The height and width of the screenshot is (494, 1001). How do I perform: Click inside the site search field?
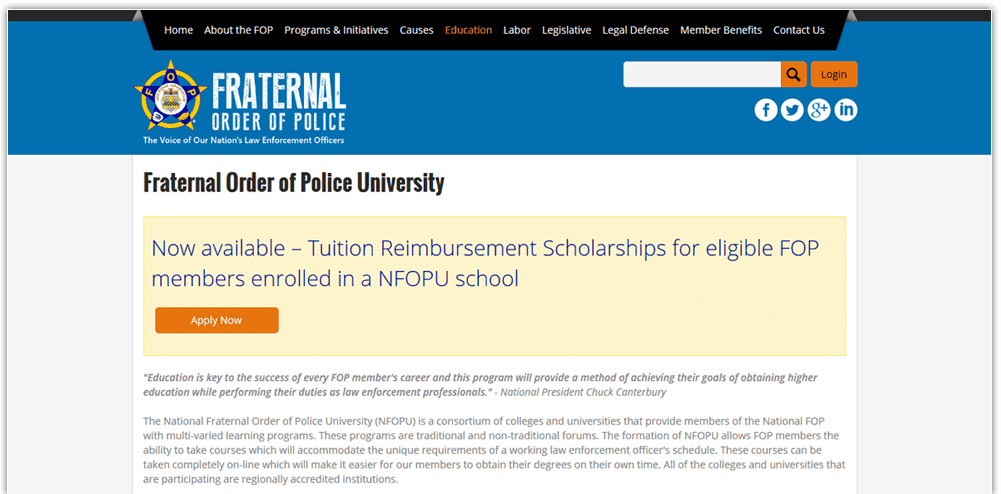pos(702,74)
